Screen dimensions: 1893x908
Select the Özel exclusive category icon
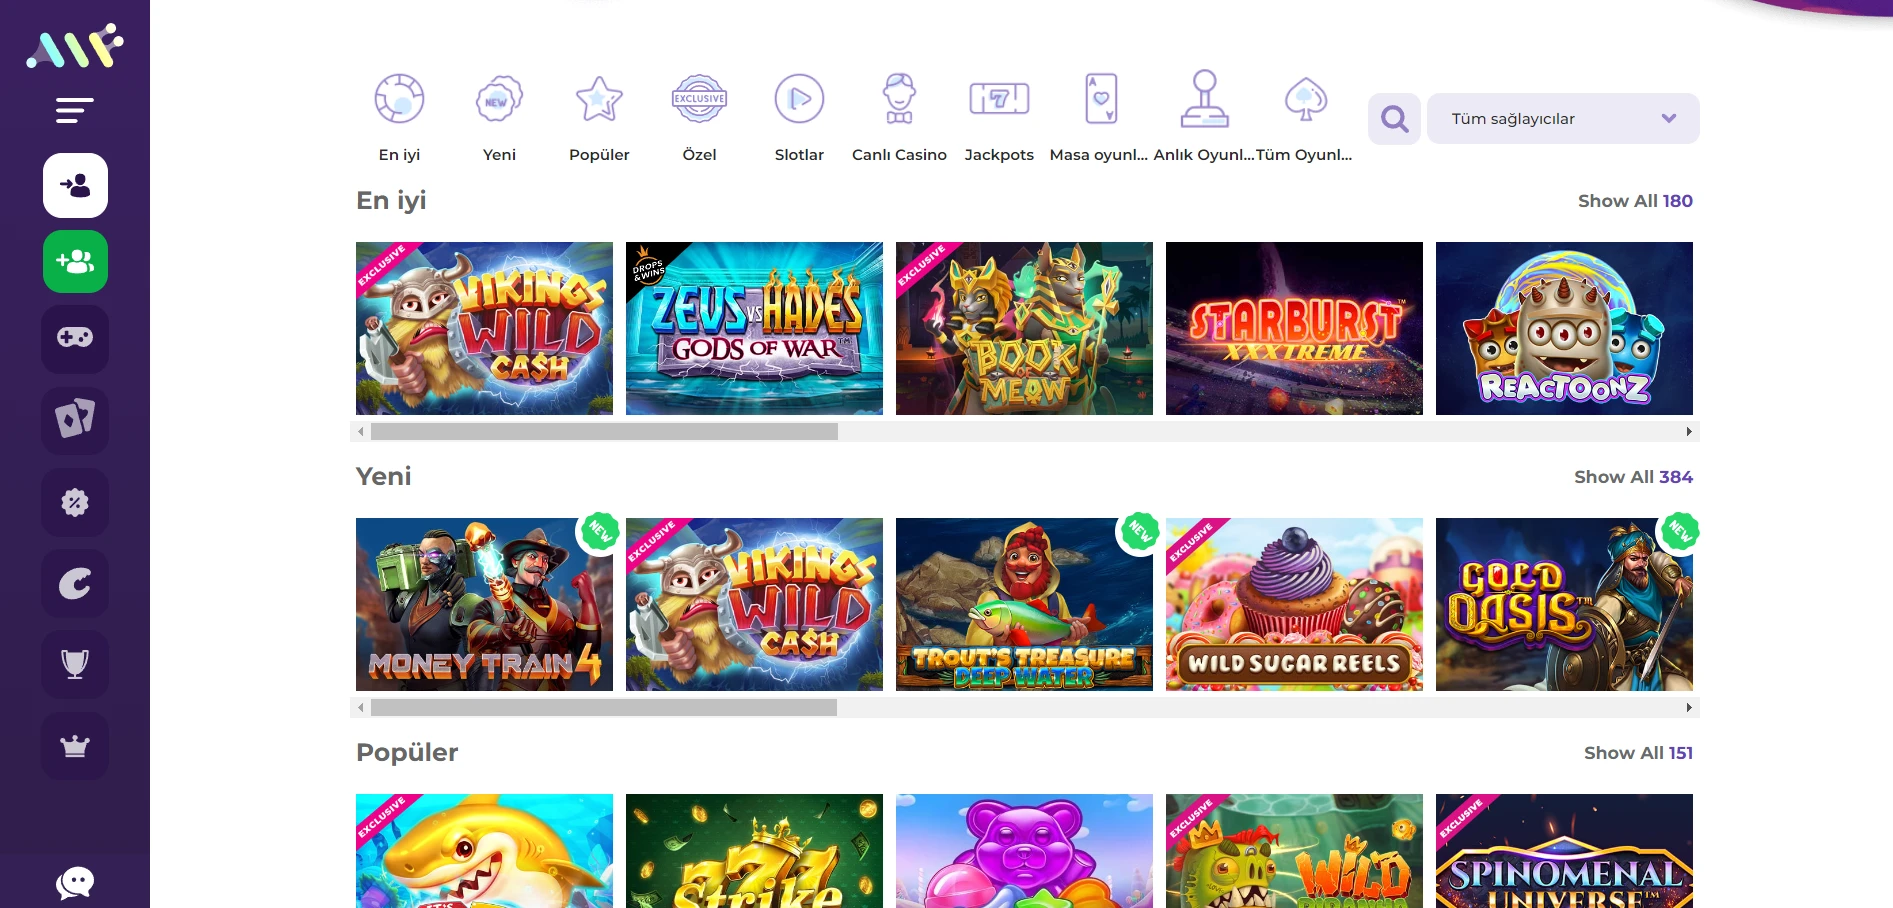(699, 98)
